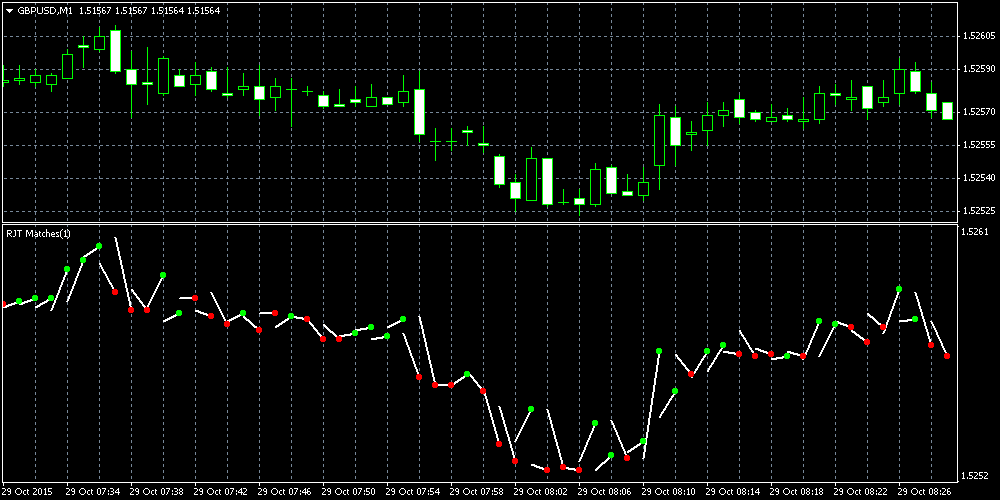Image resolution: width=1000 pixels, height=500 pixels.
Task: Select the GBPUSD,M1 chart title text
Action: (45, 11)
